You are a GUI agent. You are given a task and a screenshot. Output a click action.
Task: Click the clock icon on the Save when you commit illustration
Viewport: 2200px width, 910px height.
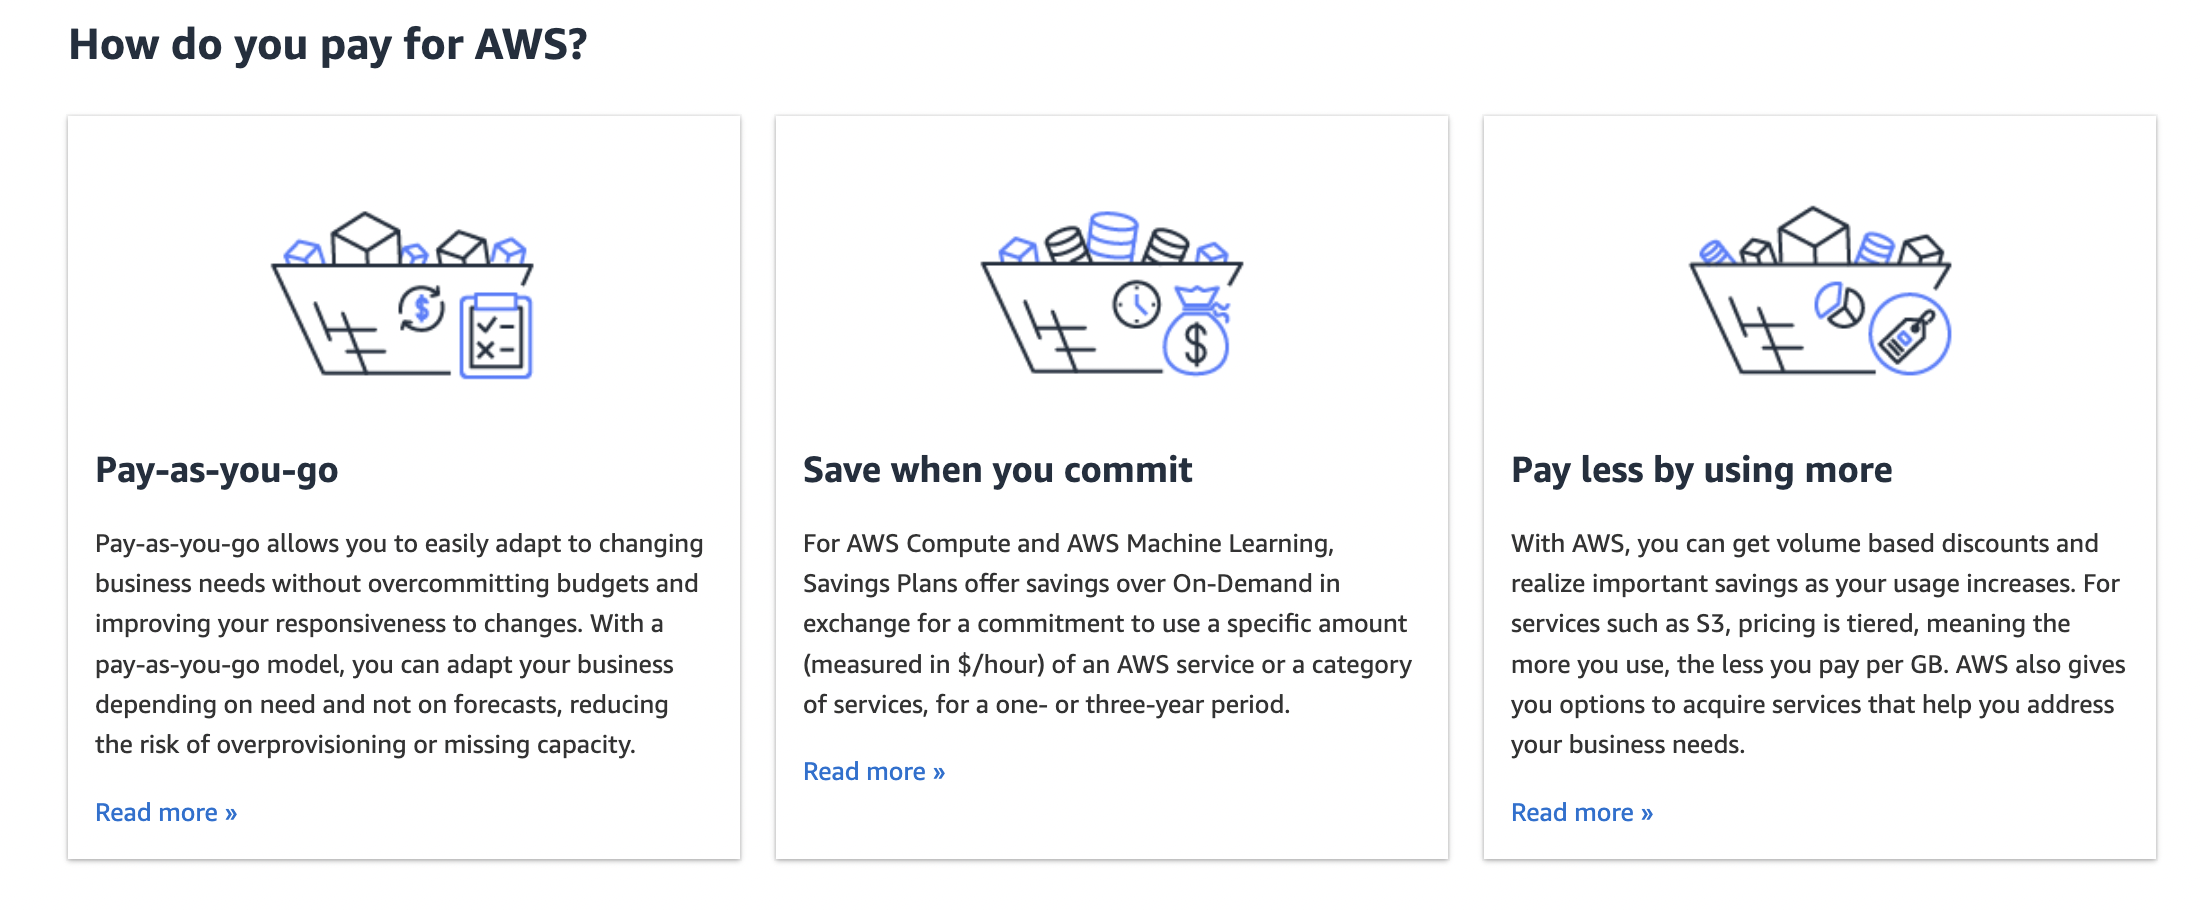1137,305
